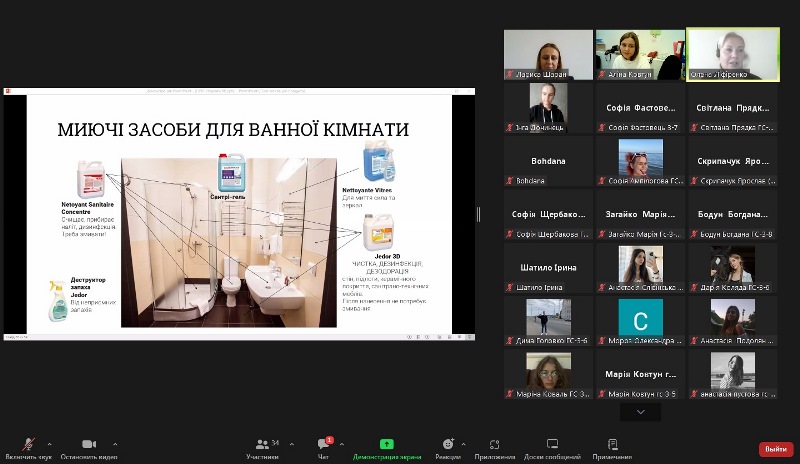Select Дар'я Коляда participant tile
The height and width of the screenshot is (464, 800).
pos(733,267)
